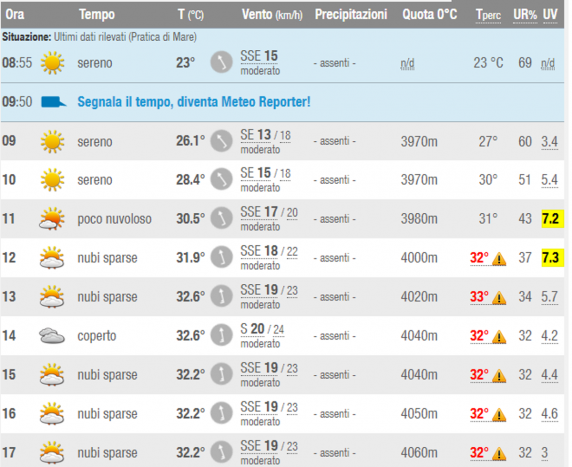Click the scattered clouds icon at hour 17

click(x=52, y=452)
